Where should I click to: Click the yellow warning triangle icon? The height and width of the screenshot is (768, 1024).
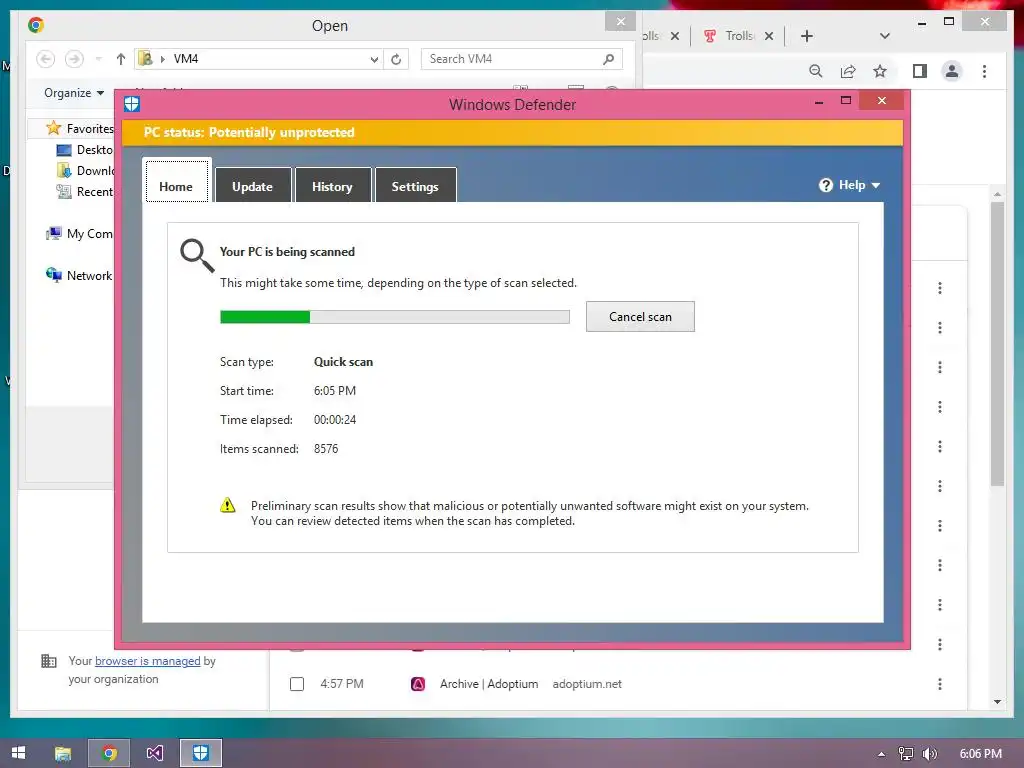coord(228,505)
